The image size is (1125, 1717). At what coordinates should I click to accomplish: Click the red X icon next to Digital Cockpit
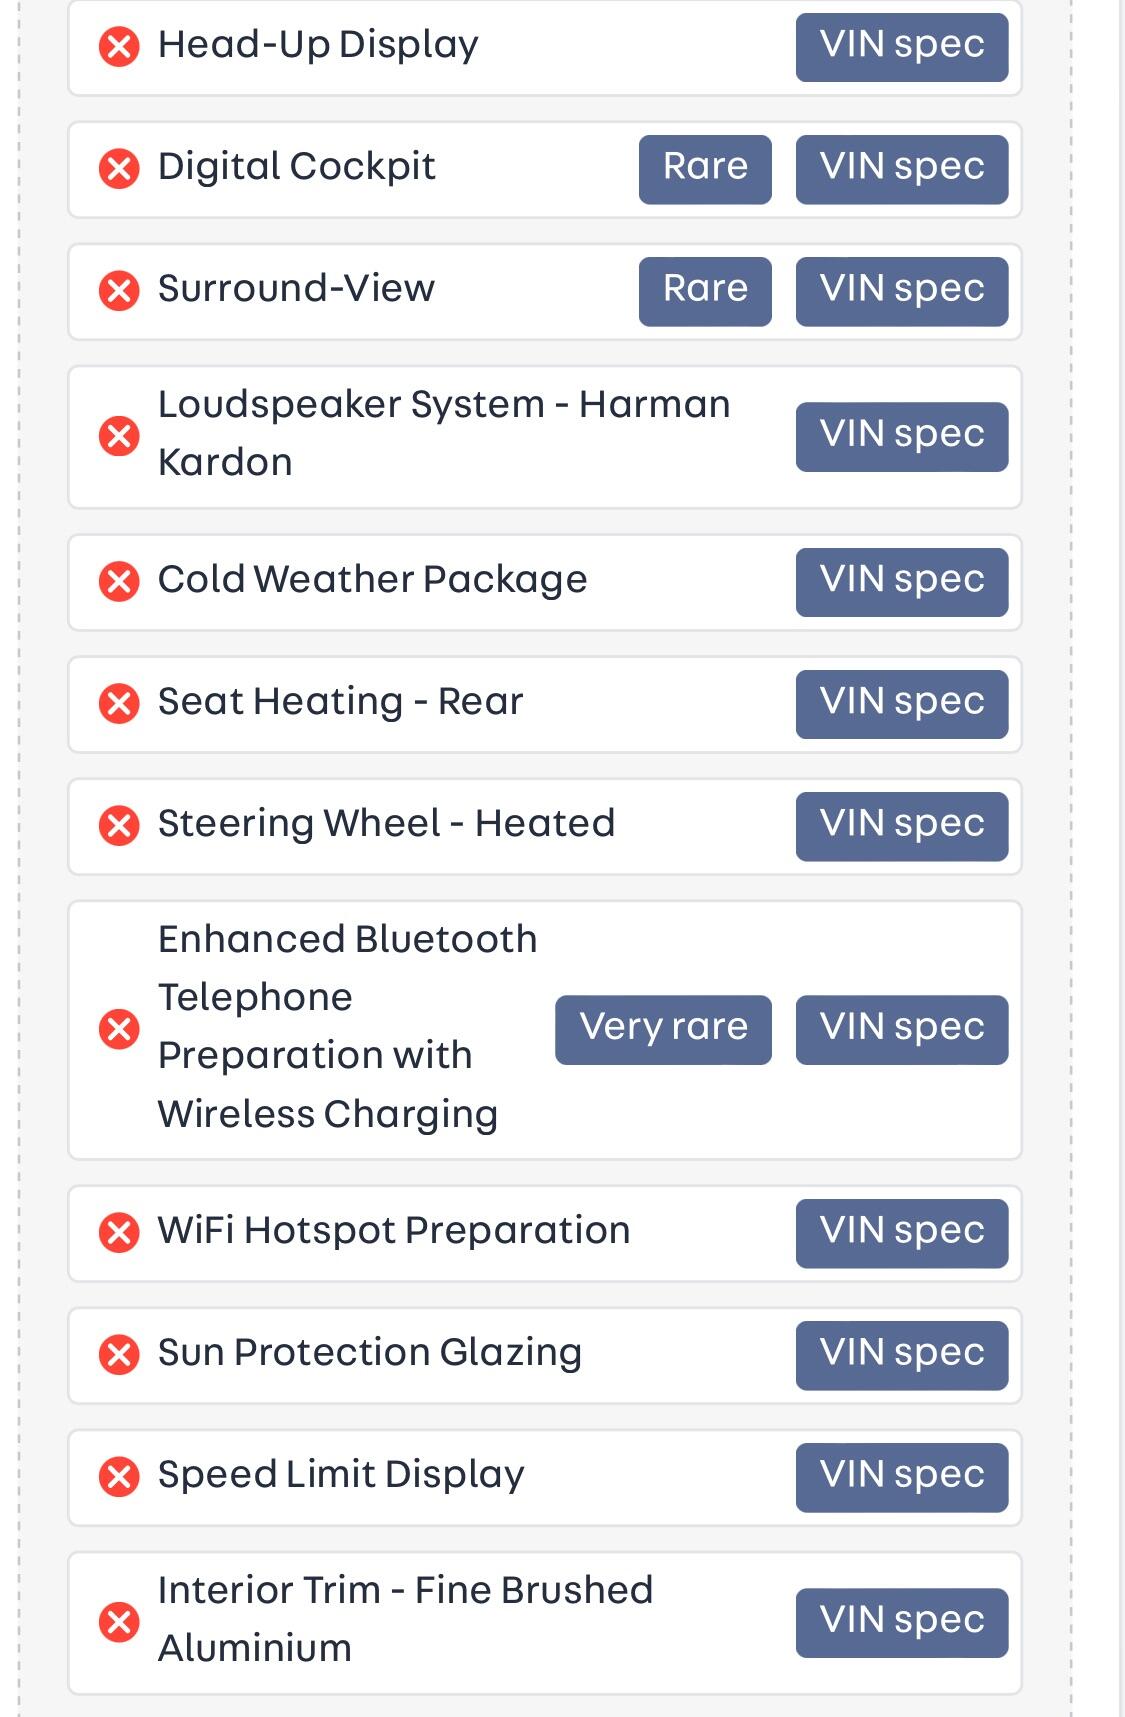pyautogui.click(x=119, y=168)
